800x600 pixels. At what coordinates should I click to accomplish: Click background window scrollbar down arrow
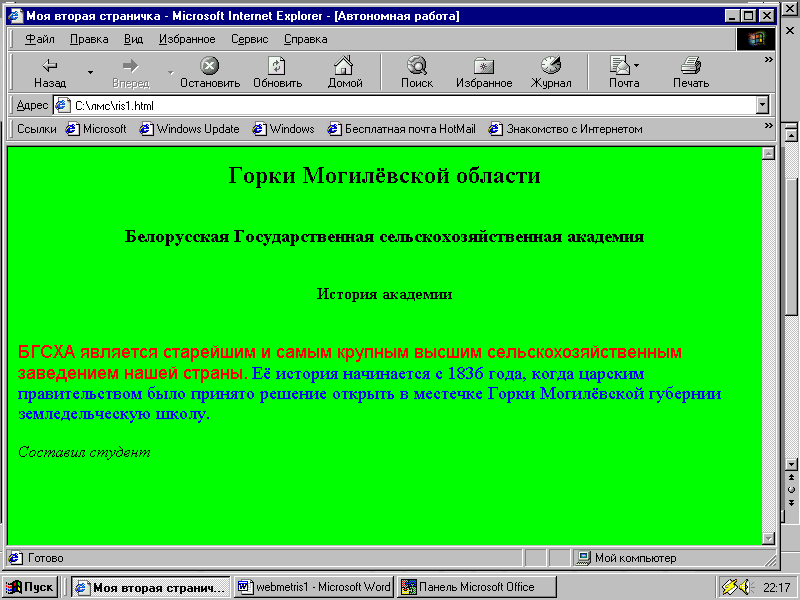[x=791, y=464]
